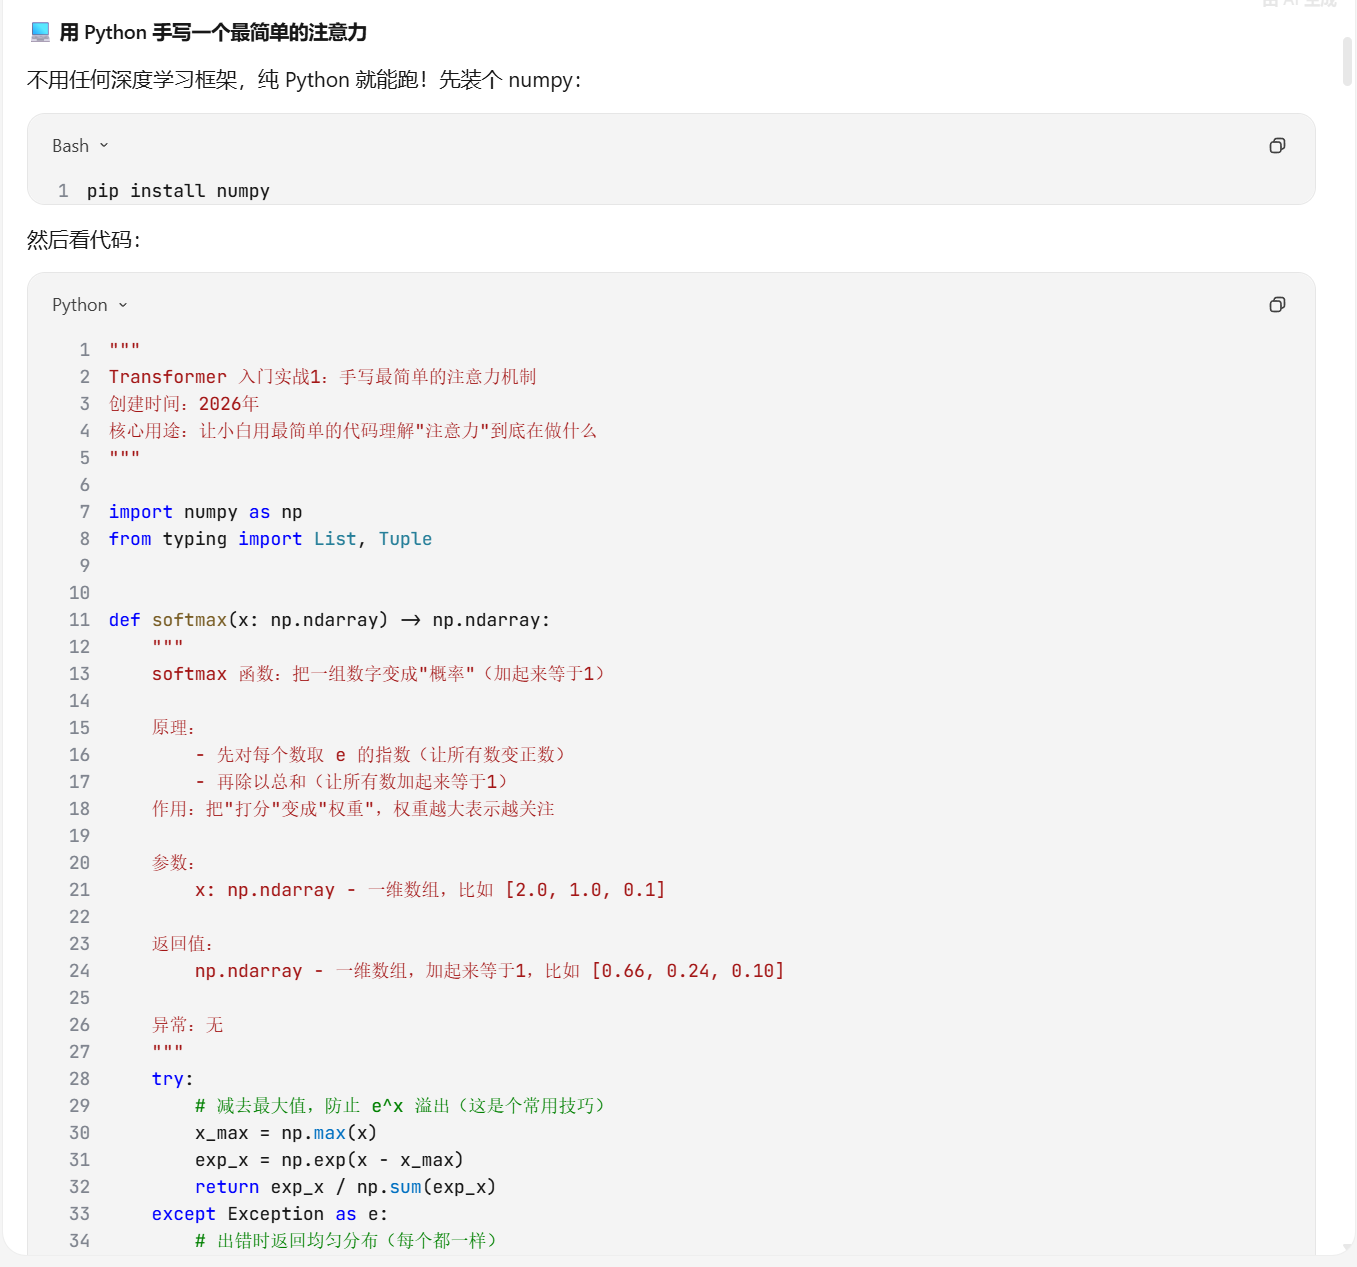This screenshot has height=1267, width=1357.
Task: Click the 'return exp_x / np.sum(exp_x)' line
Action: click(345, 1187)
